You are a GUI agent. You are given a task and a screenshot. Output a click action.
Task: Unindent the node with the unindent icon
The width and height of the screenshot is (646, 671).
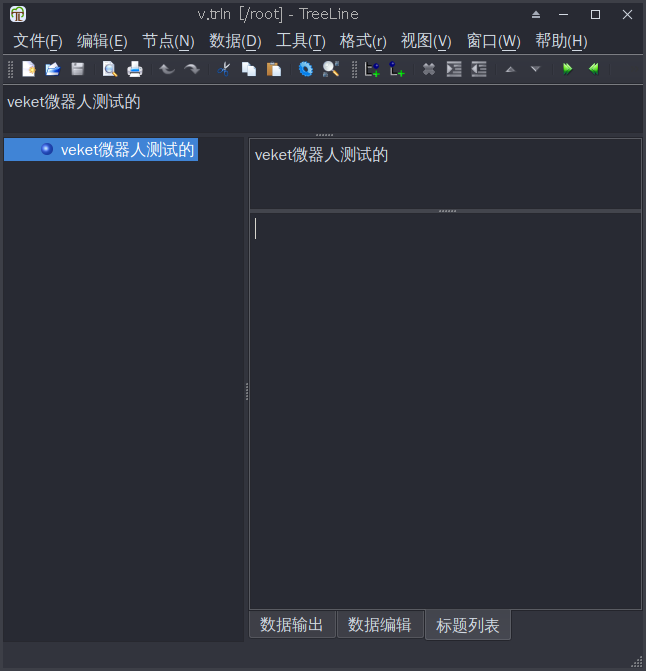pyautogui.click(x=479, y=69)
